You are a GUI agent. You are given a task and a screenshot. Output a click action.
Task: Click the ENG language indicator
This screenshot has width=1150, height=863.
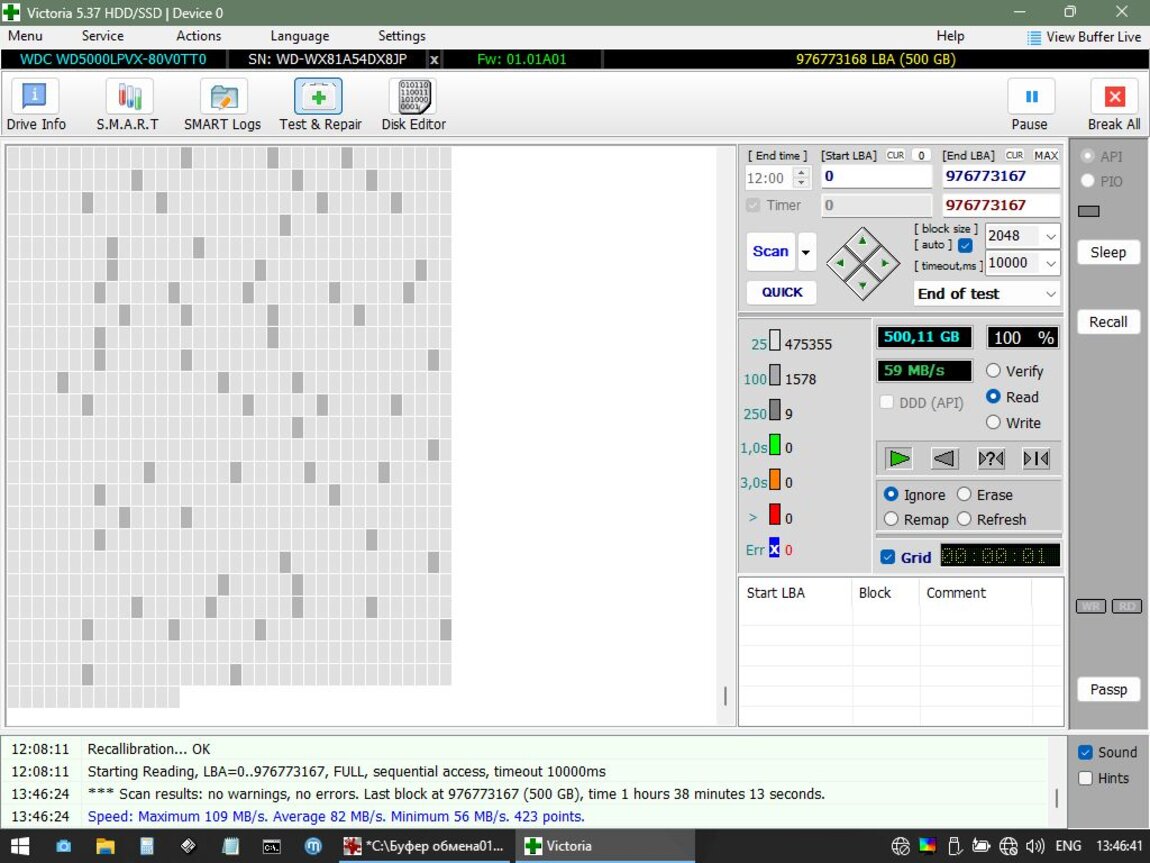coord(1068,846)
